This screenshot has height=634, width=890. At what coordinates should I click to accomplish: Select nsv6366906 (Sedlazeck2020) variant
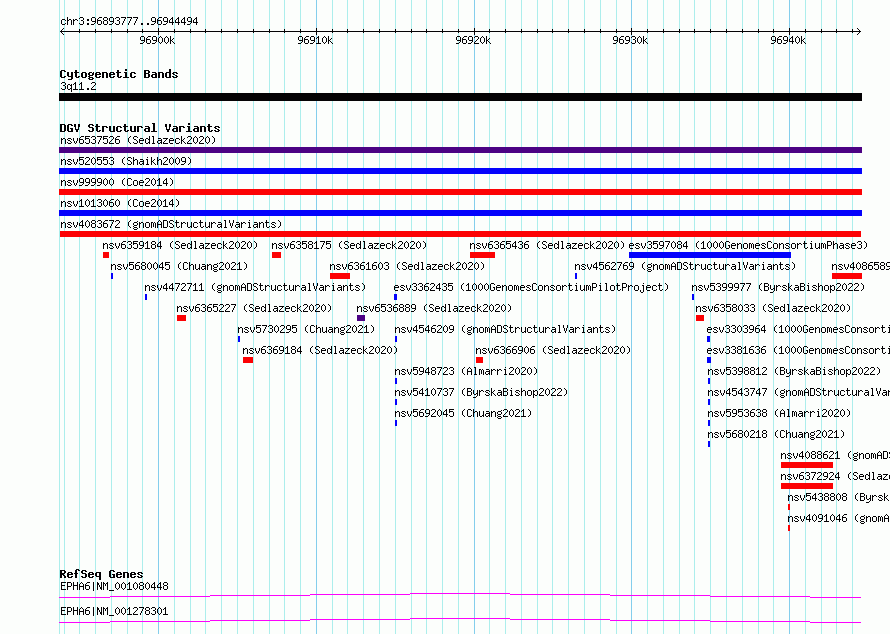coord(553,350)
